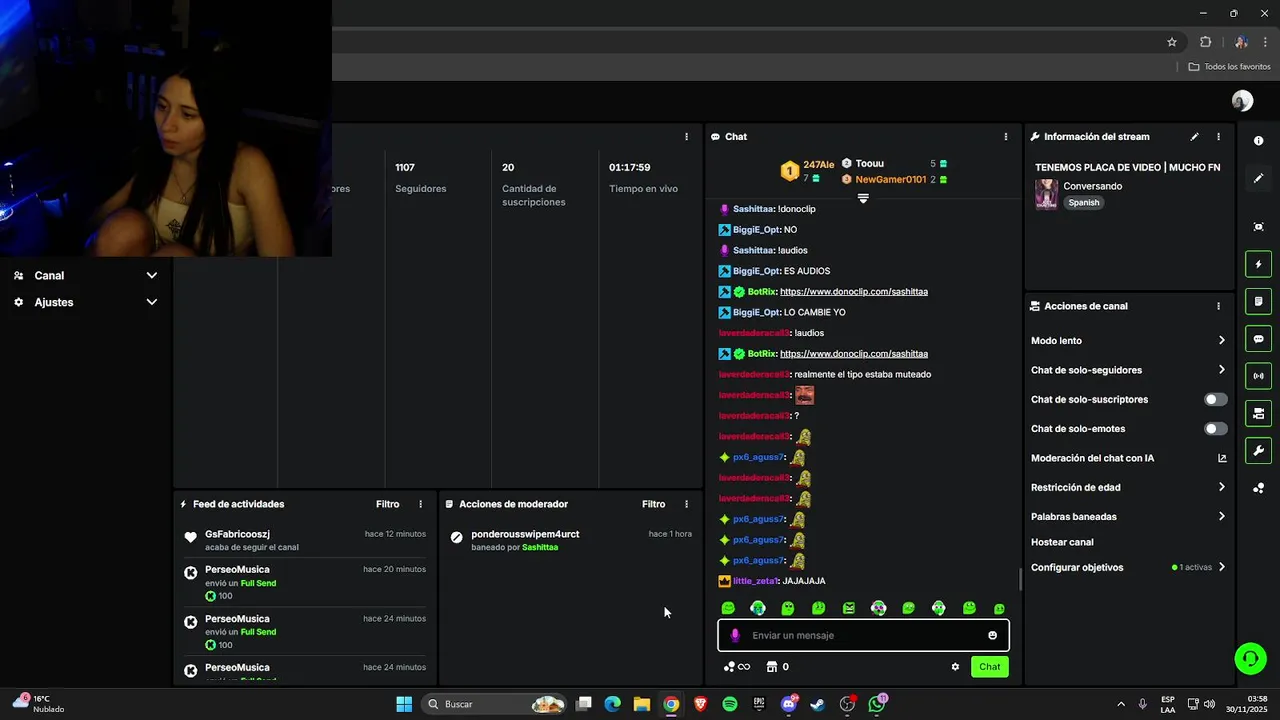Open the user profile avatar menu
This screenshot has height=720, width=1280.
point(1242,101)
